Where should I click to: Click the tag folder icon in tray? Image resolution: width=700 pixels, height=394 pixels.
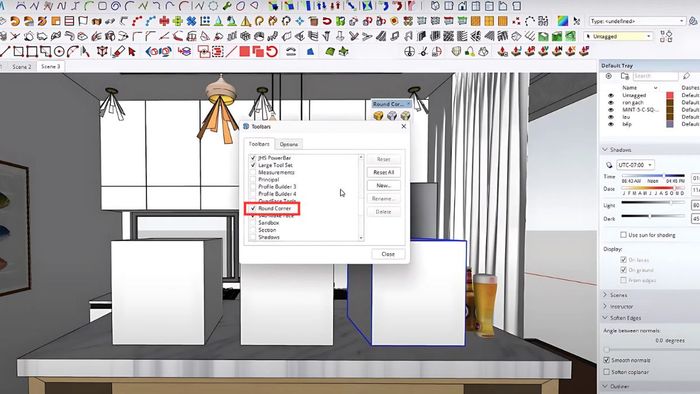tap(625, 76)
